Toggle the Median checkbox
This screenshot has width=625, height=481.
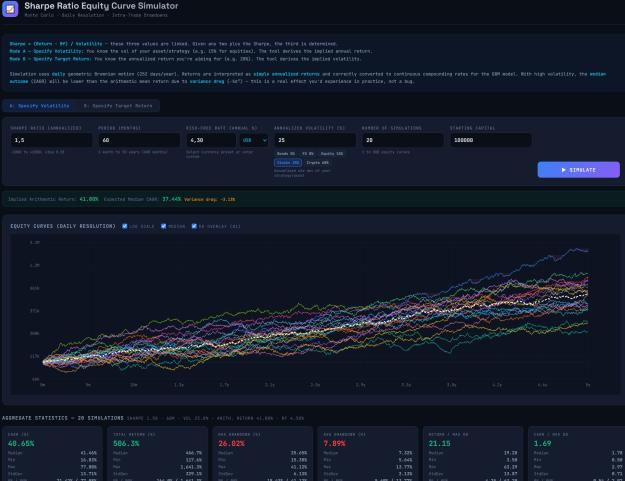click(x=163, y=226)
